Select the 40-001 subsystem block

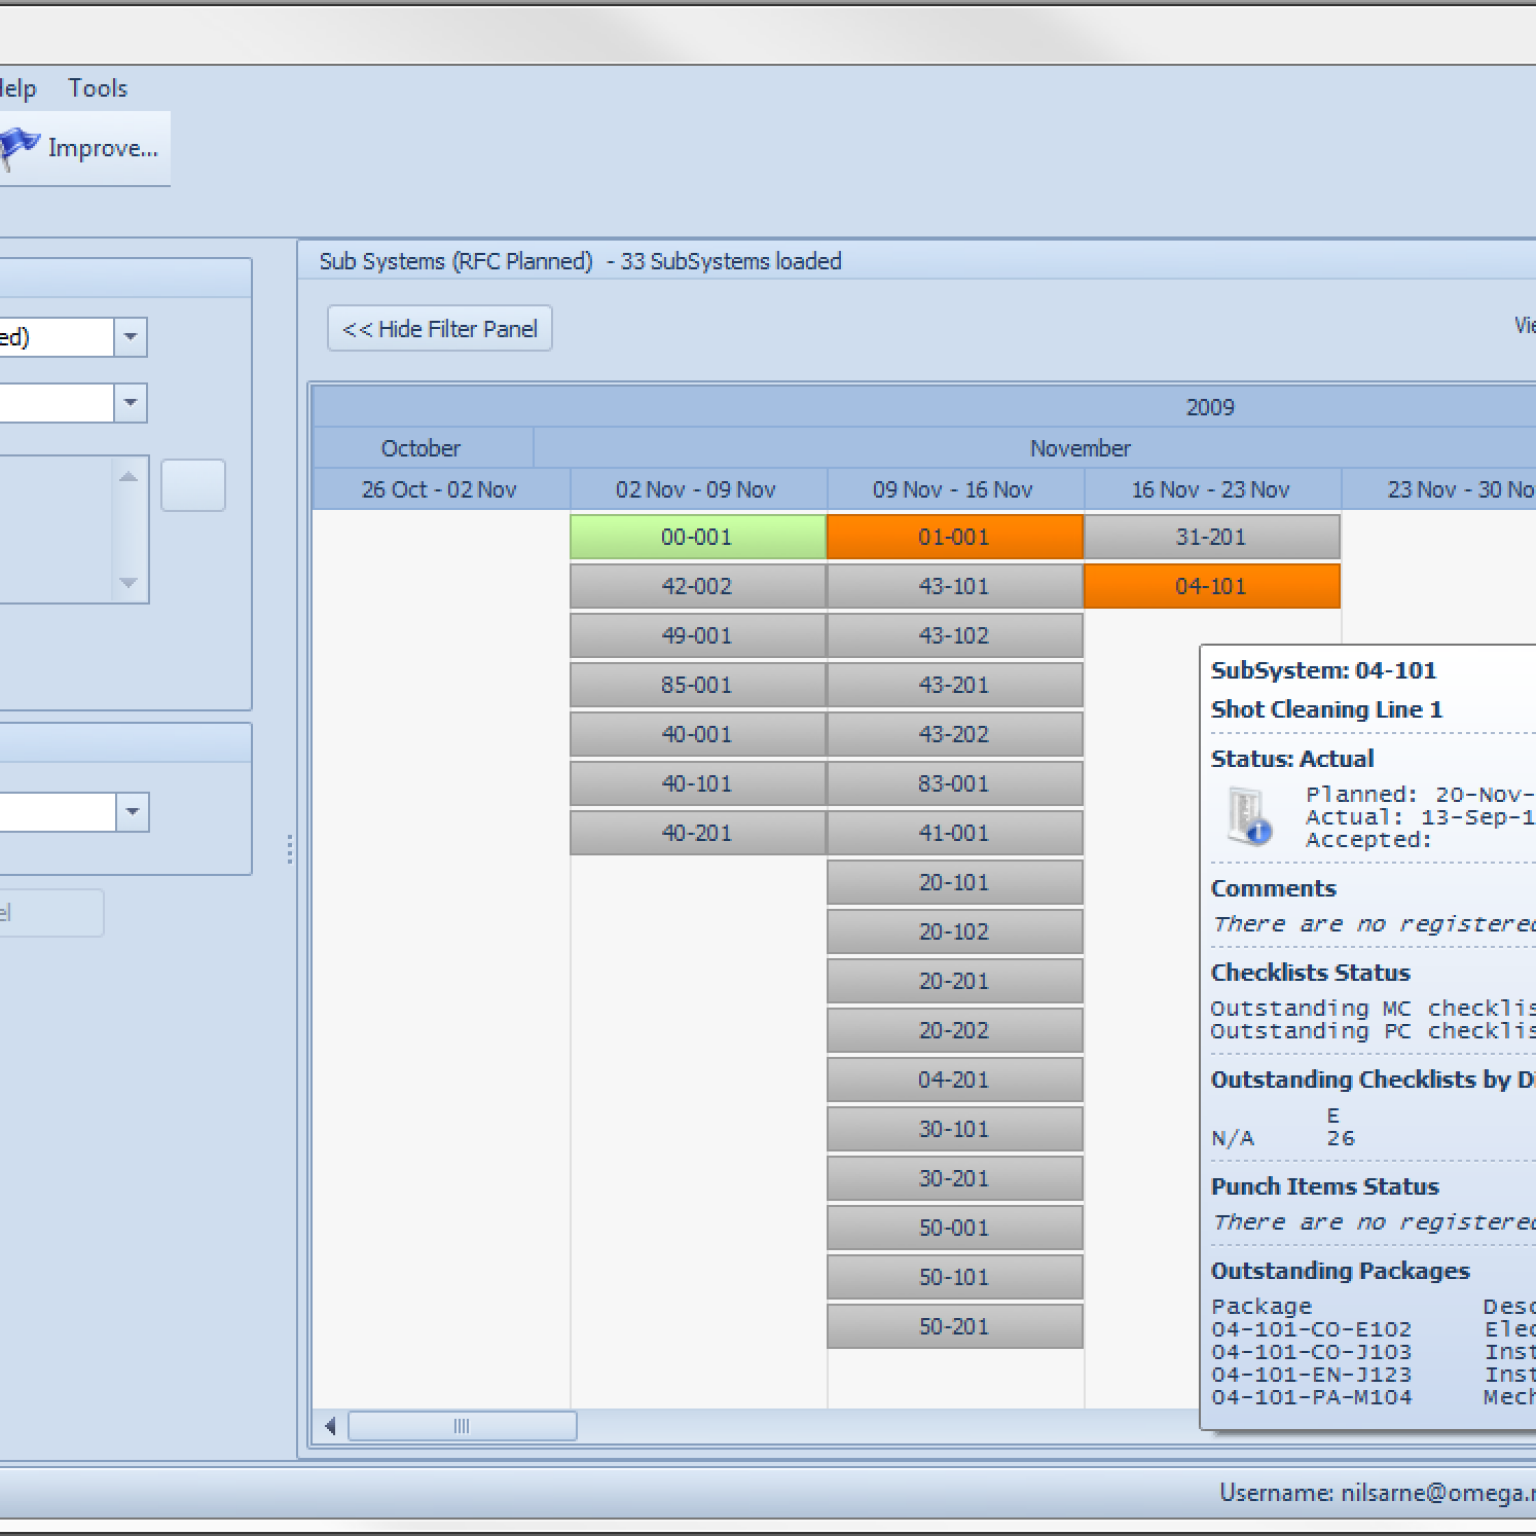[x=697, y=734]
